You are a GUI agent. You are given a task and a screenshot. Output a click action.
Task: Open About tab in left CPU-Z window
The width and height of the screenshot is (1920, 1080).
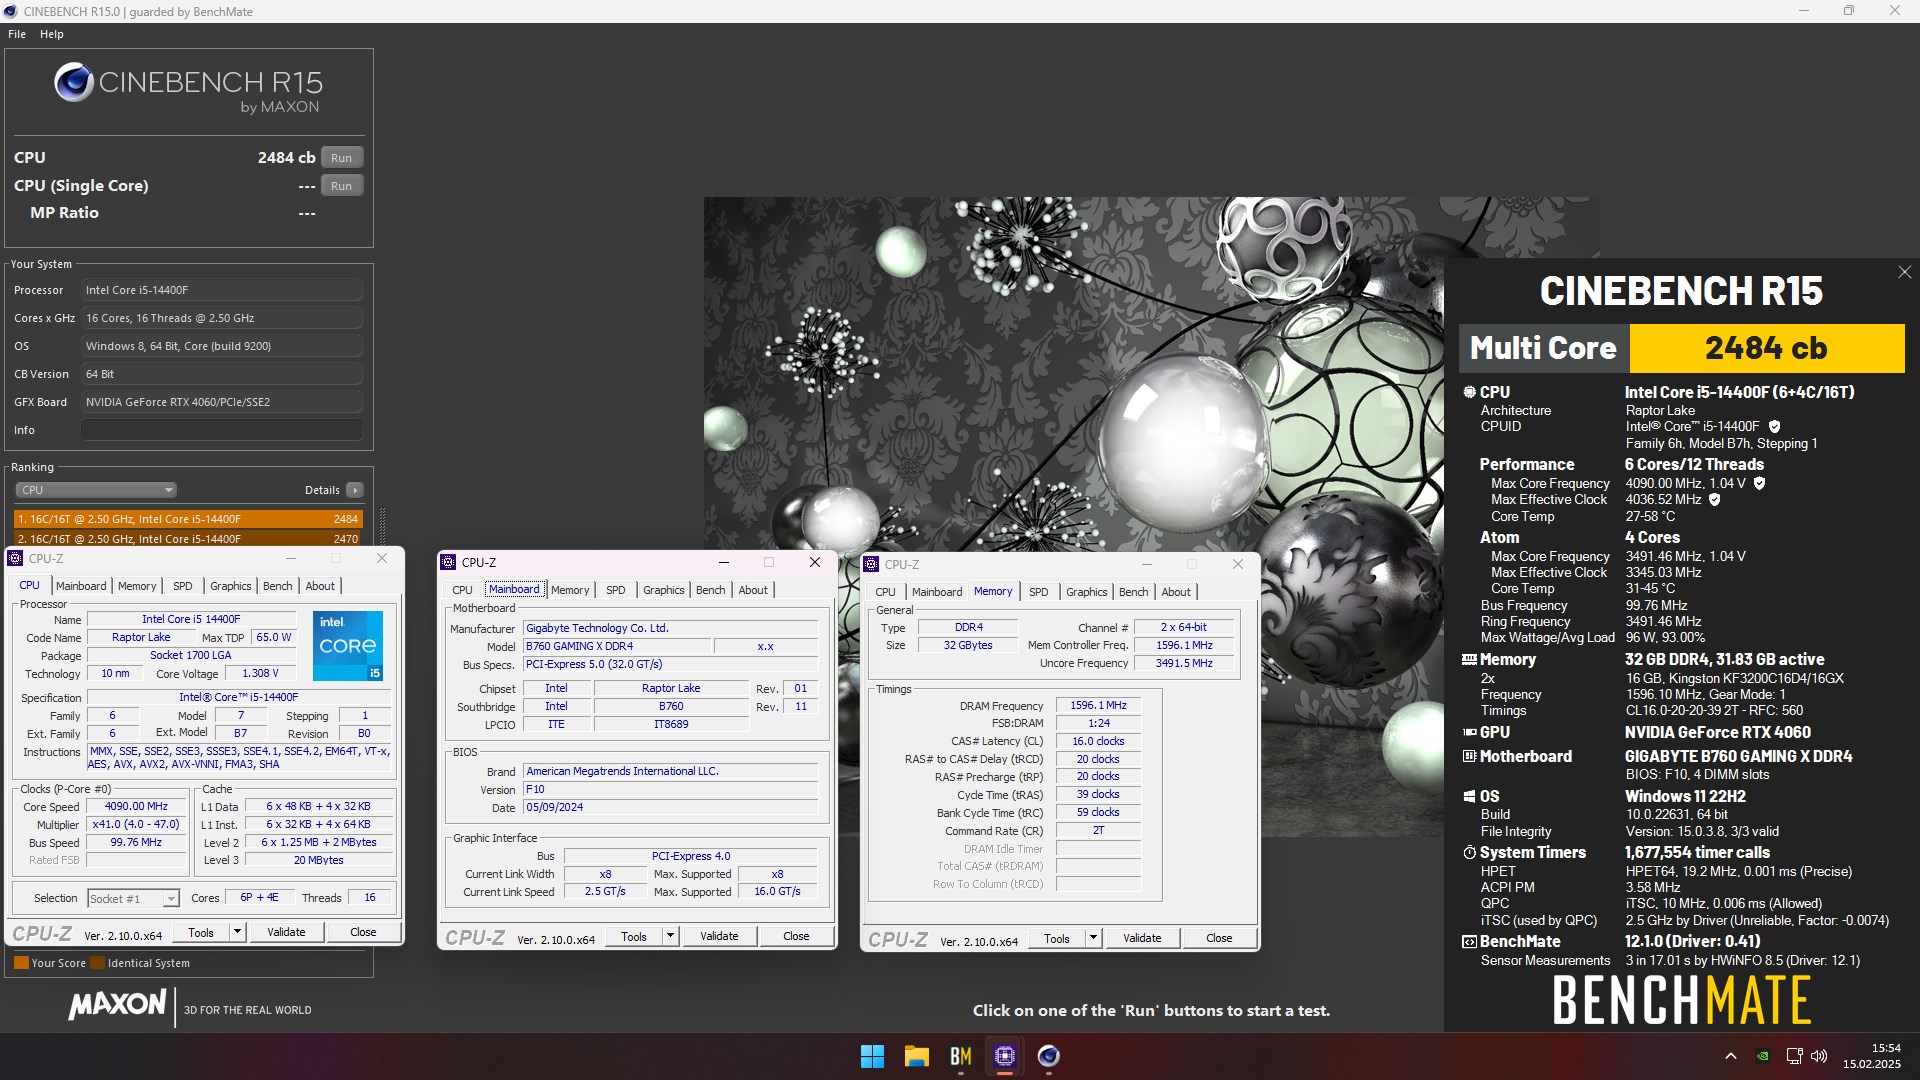pyautogui.click(x=320, y=586)
